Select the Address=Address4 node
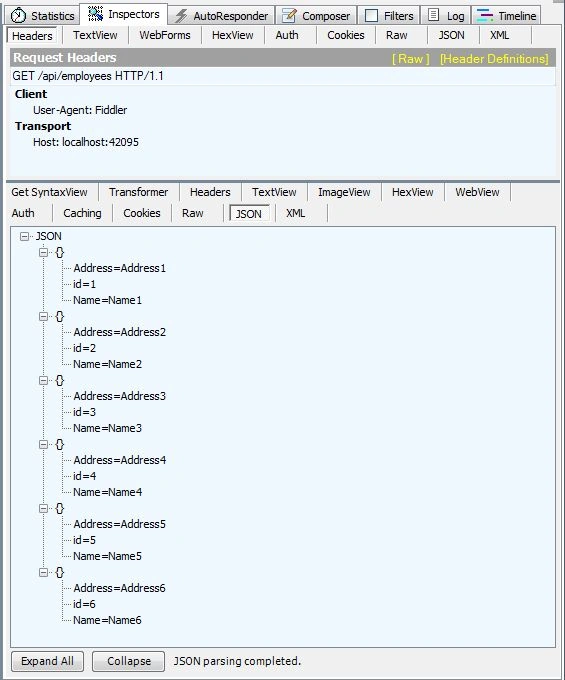Image resolution: width=565 pixels, height=680 pixels. 120,460
